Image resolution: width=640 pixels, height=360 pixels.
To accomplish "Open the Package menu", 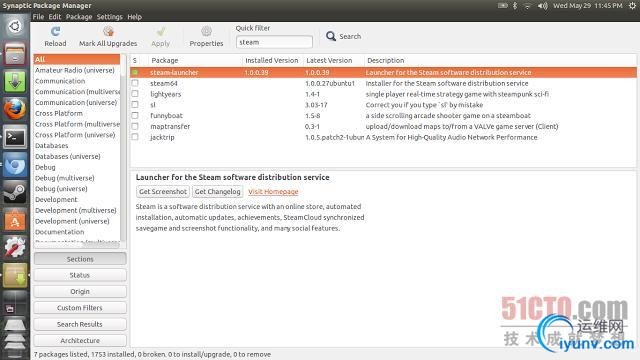I will pyautogui.click(x=79, y=17).
